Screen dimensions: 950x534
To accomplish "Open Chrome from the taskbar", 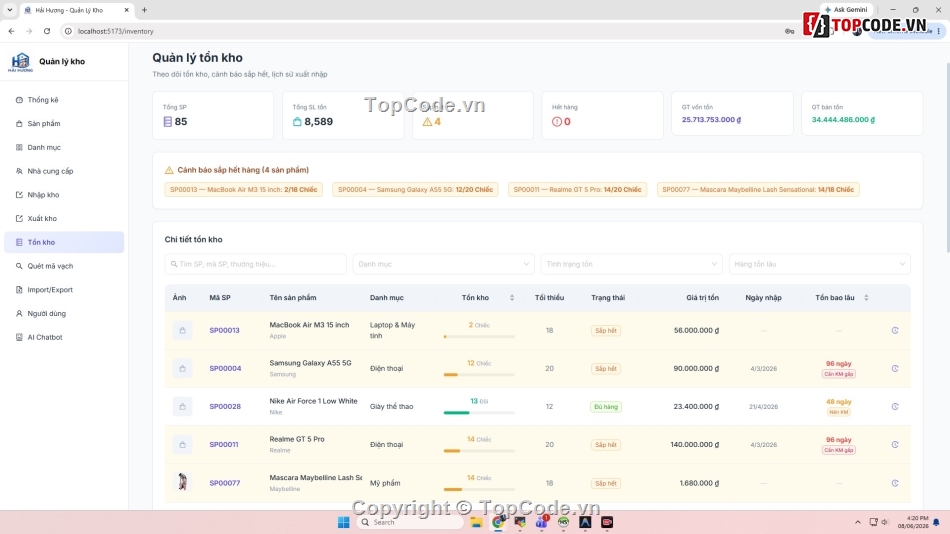I will coord(498,522).
